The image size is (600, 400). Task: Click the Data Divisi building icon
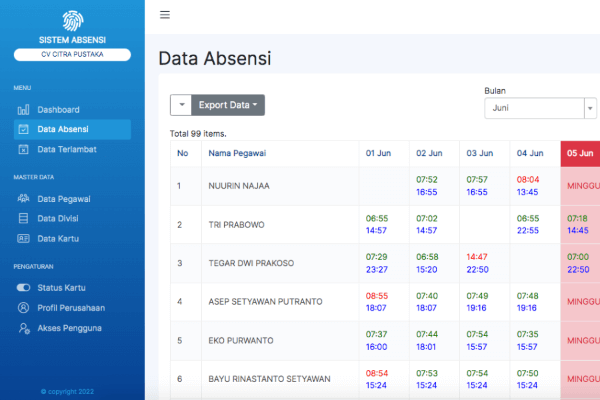(24, 218)
